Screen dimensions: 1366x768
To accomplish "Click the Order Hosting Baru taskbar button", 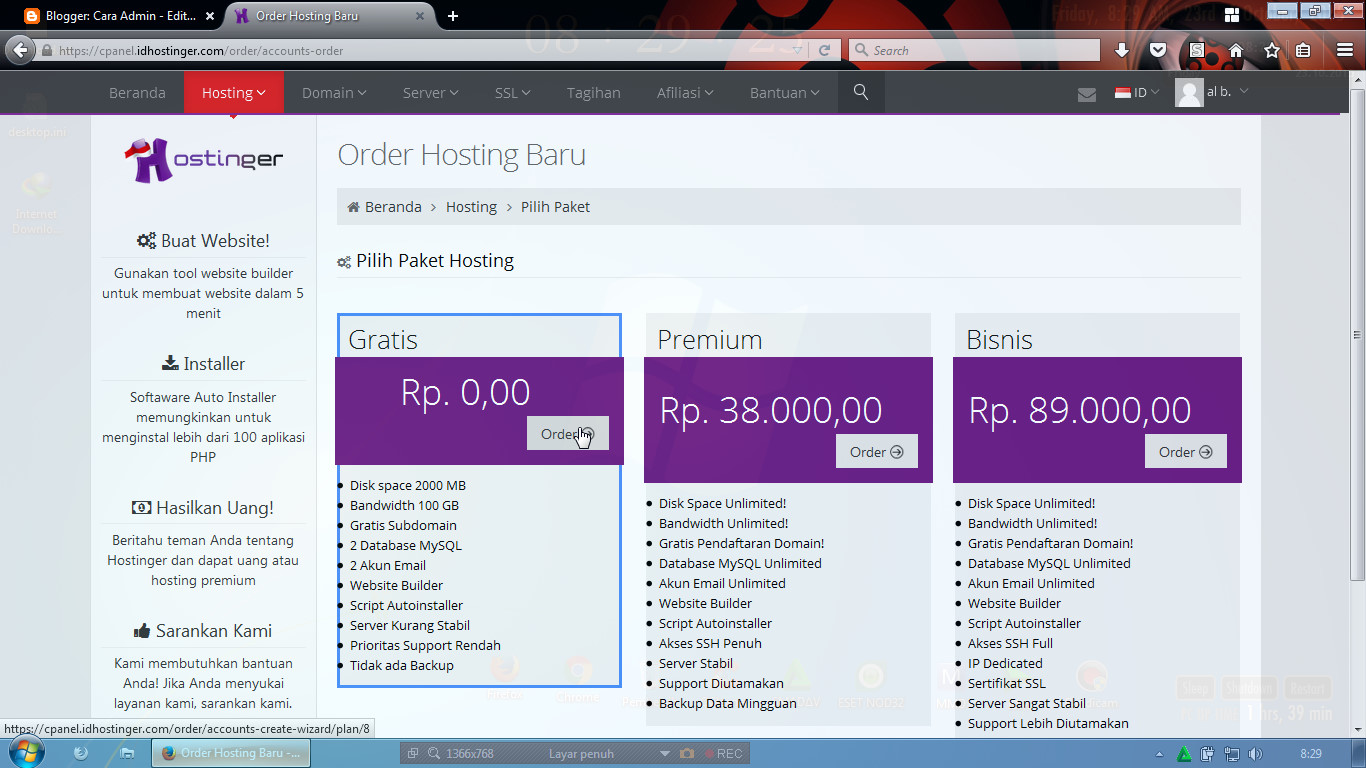I will coord(229,753).
